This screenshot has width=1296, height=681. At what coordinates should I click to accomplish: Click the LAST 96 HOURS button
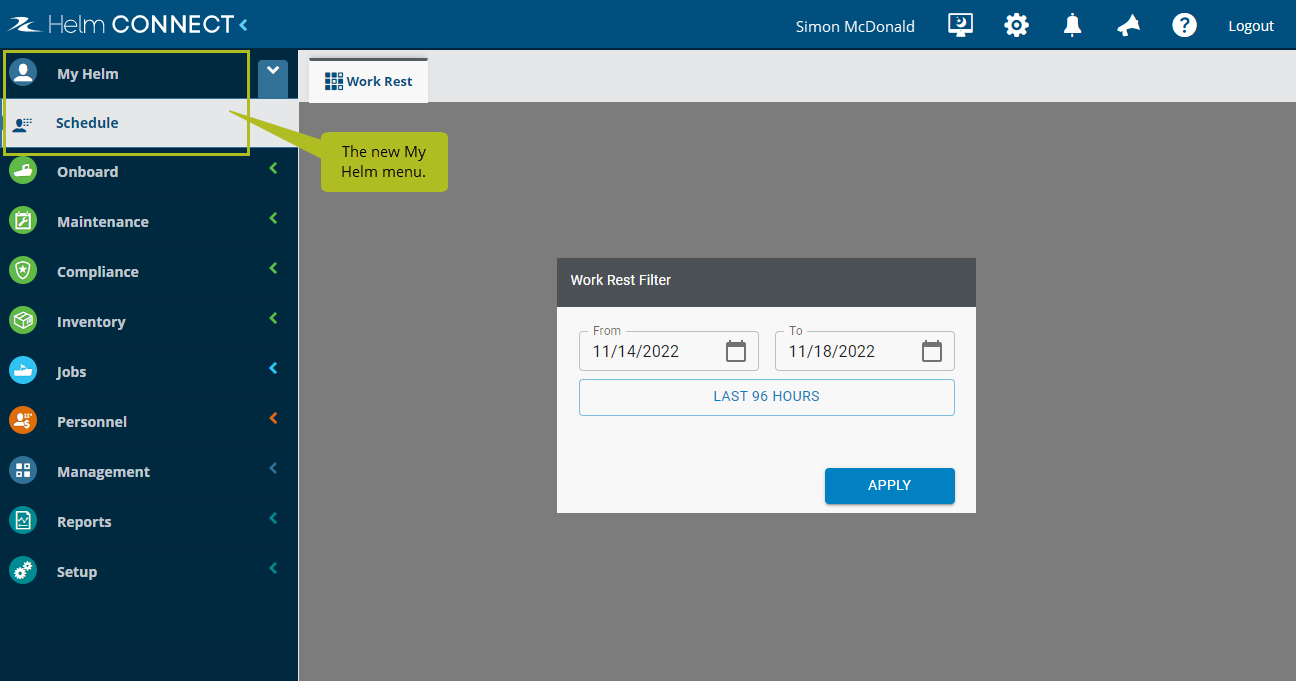[767, 396]
